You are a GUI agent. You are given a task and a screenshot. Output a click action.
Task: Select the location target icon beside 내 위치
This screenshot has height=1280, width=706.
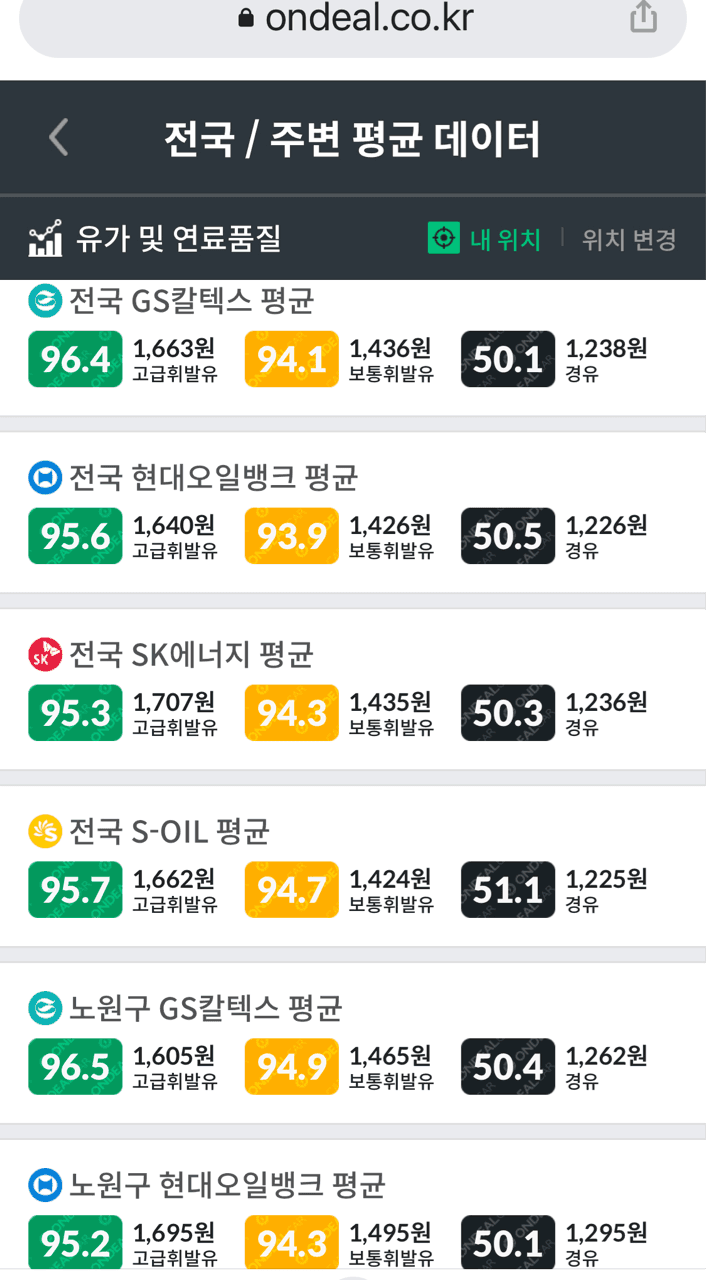(443, 238)
